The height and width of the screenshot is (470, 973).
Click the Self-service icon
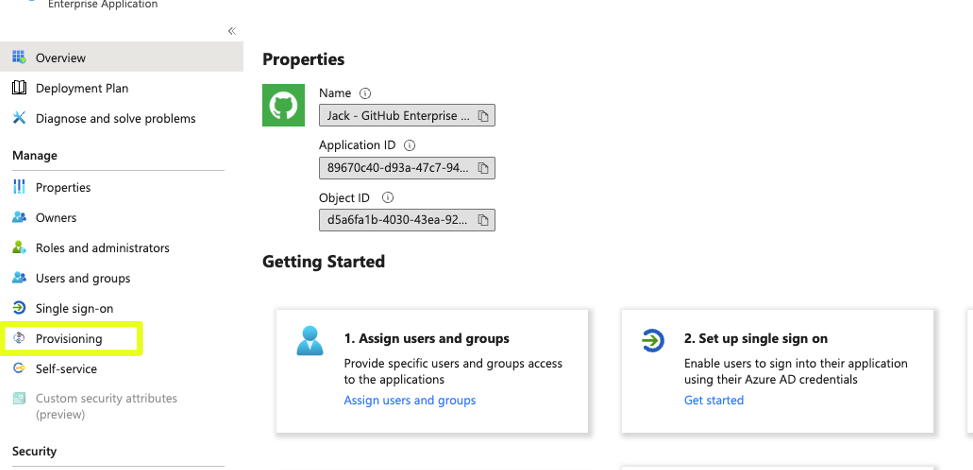(19, 368)
